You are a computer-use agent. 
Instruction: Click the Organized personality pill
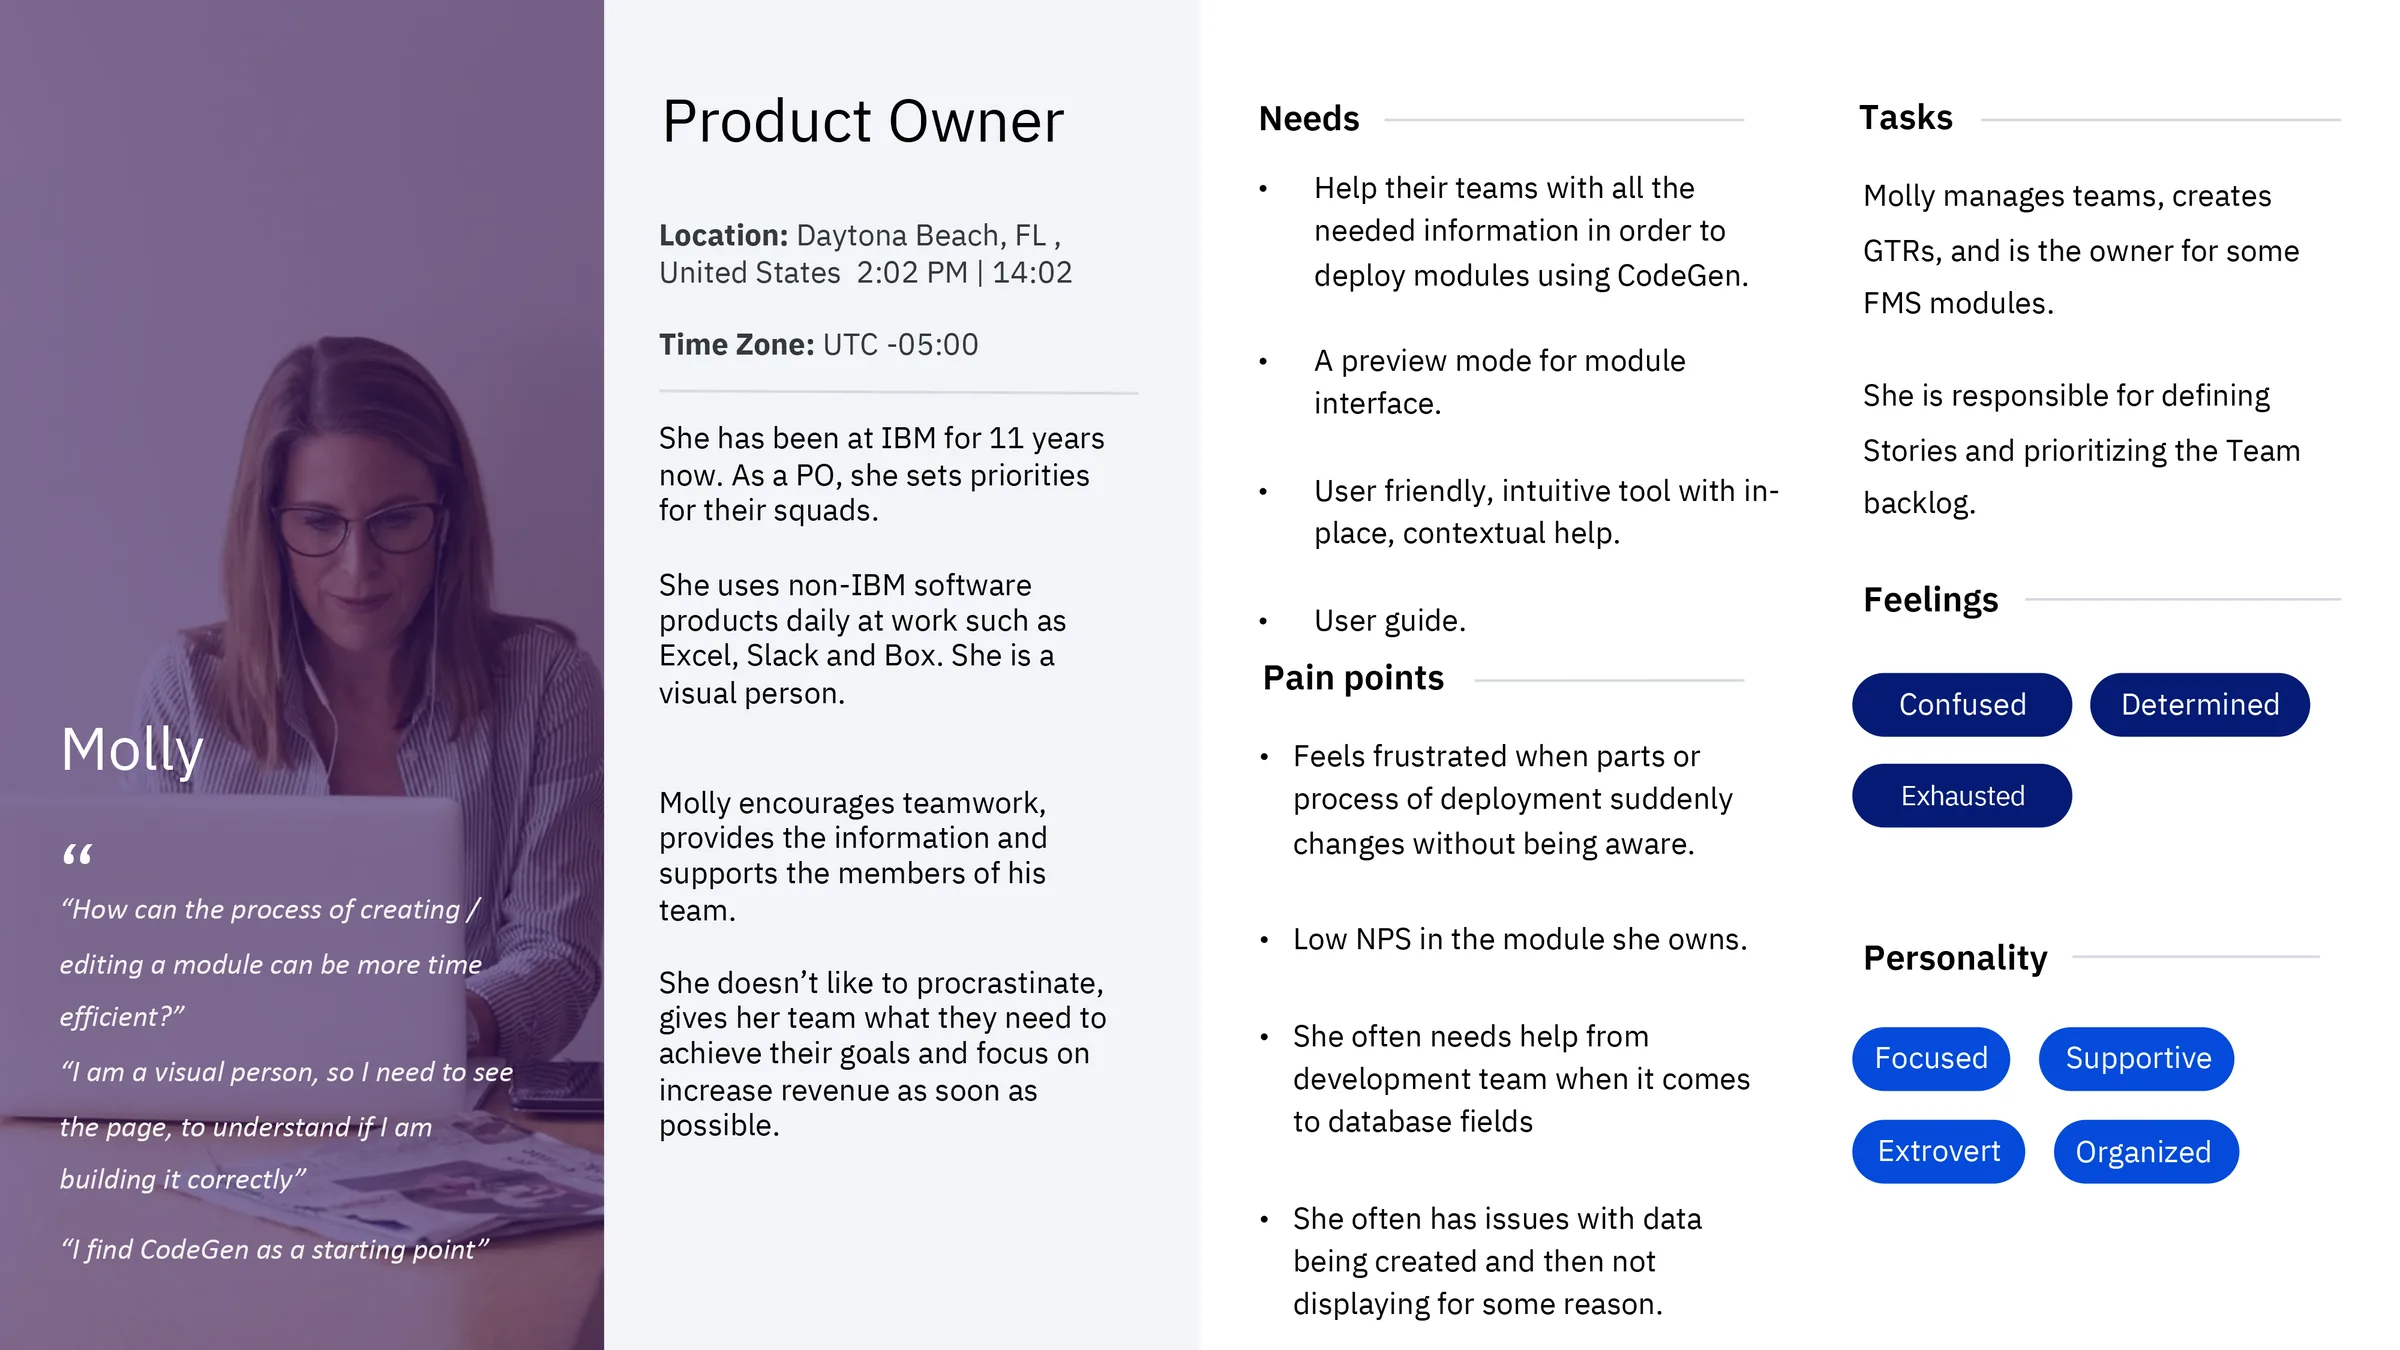point(2143,1152)
